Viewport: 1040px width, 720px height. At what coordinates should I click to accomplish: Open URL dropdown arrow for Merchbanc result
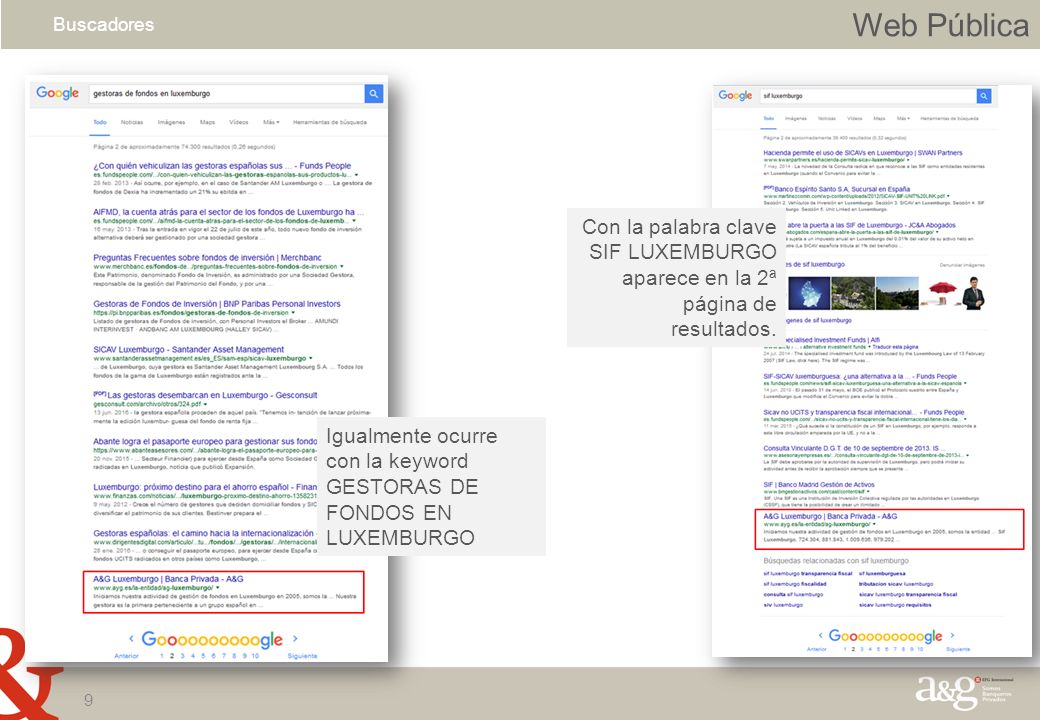pyautogui.click(x=342, y=267)
